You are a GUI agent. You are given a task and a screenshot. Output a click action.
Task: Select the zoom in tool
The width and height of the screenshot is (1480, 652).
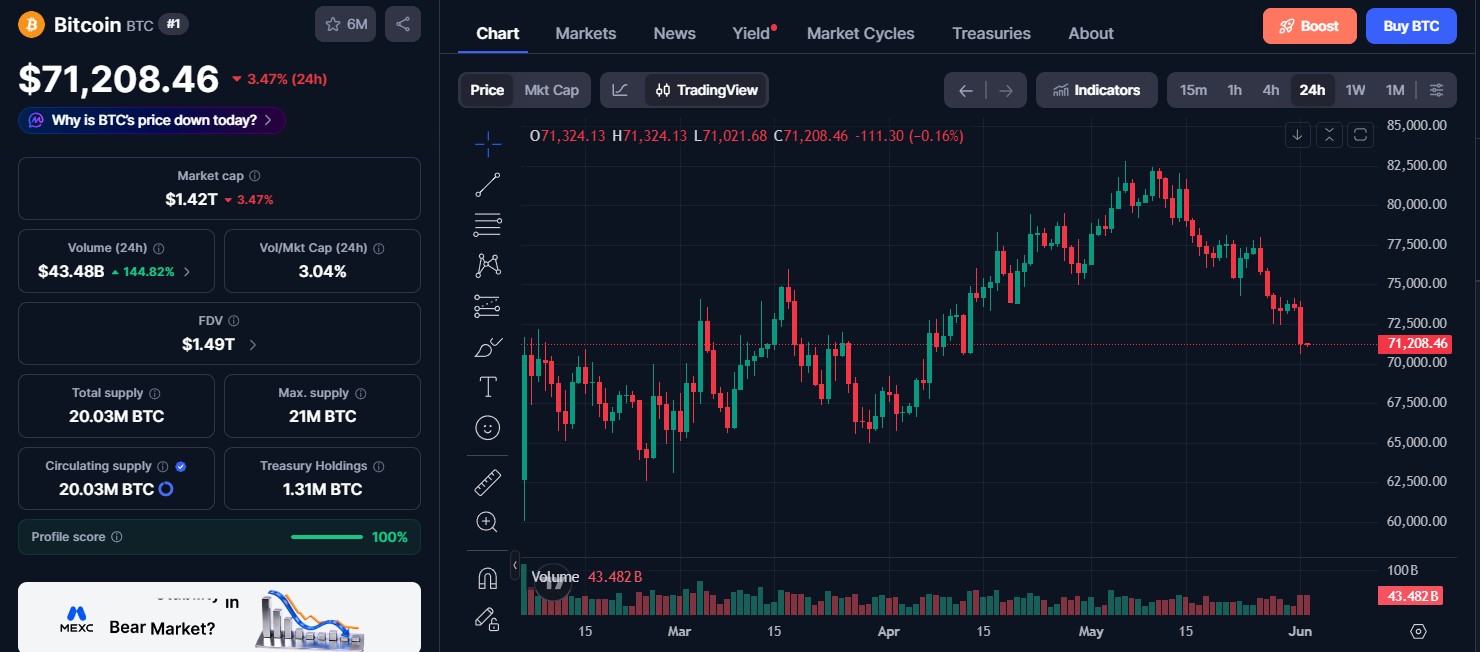[488, 522]
